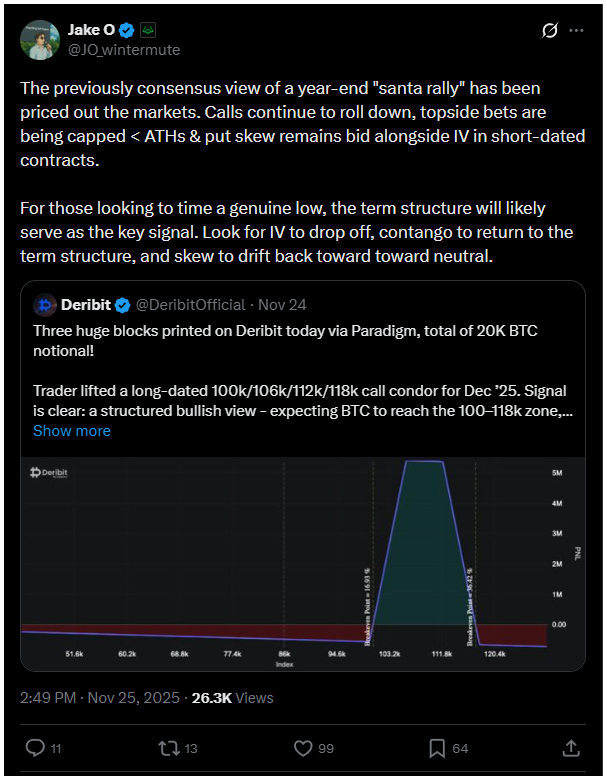The width and height of the screenshot is (607, 780).
Task: Like the post with the heart icon
Action: (x=306, y=747)
